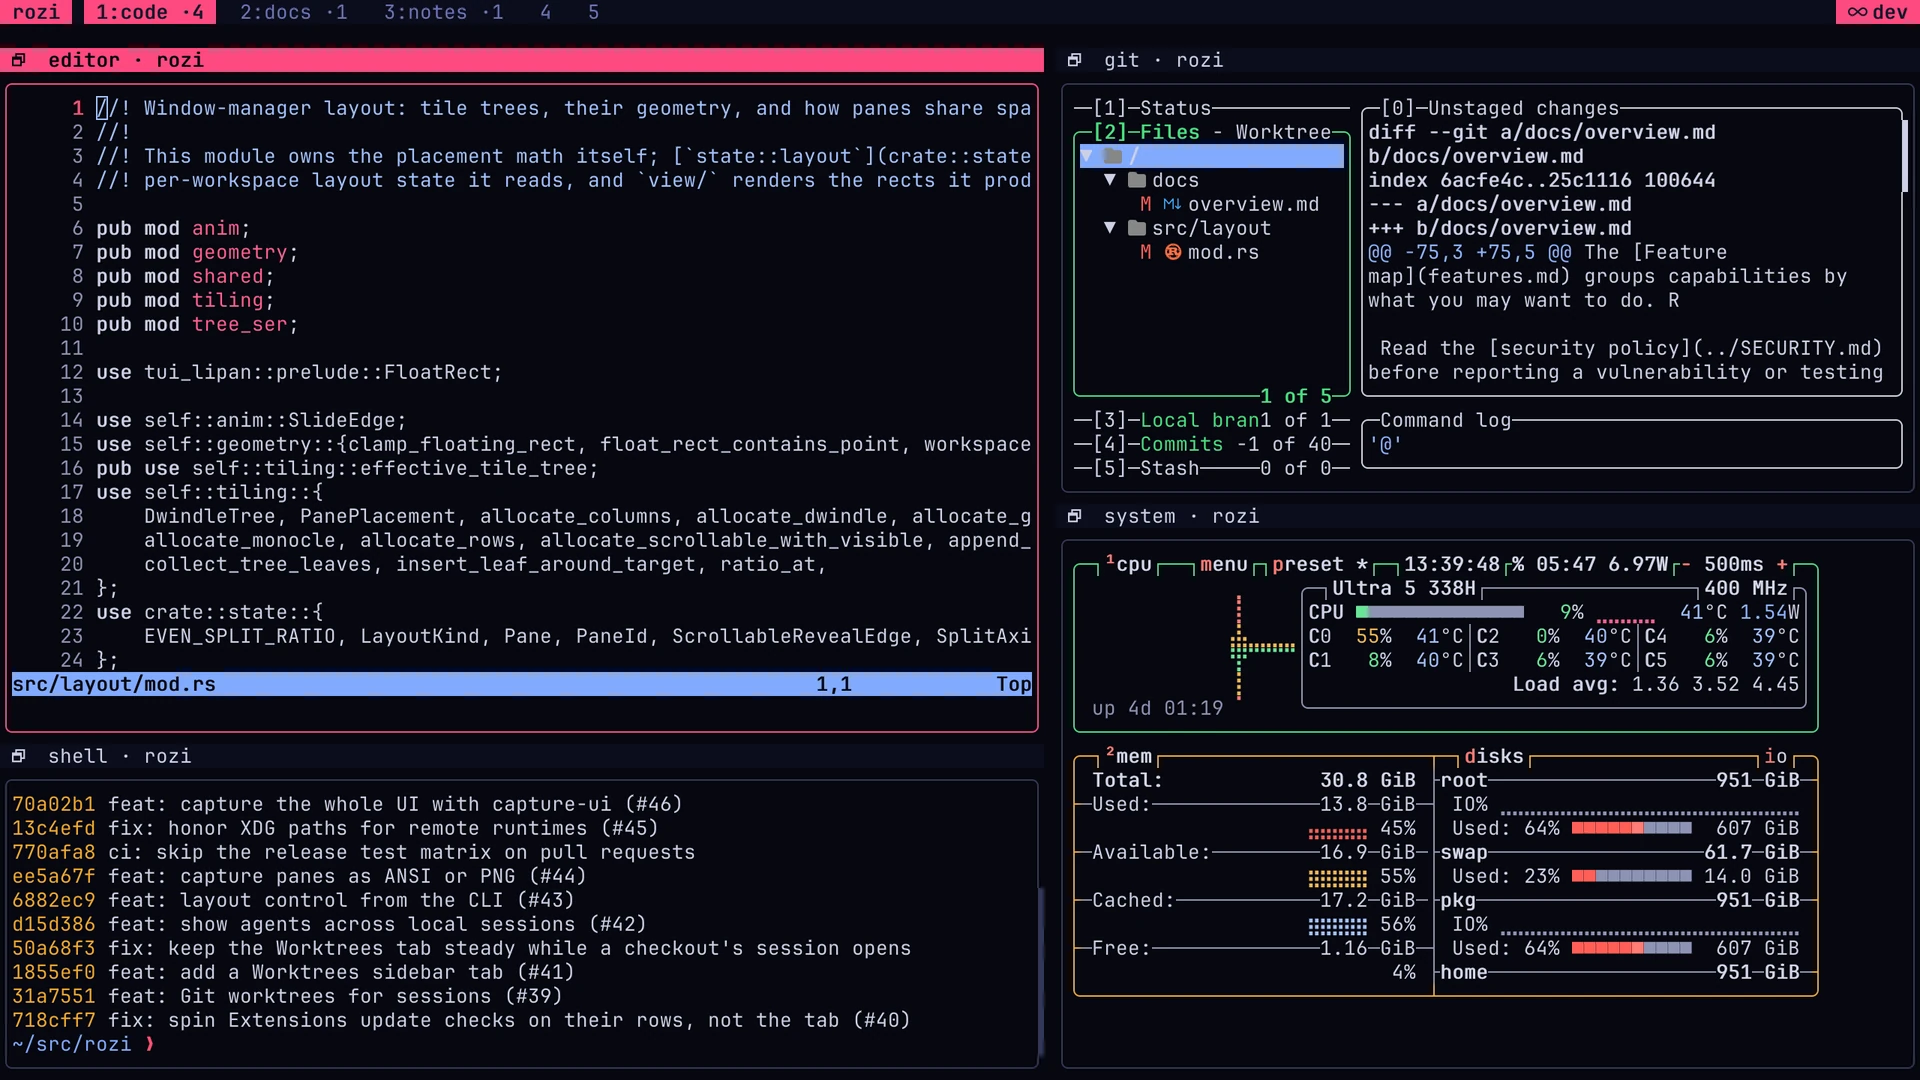Image resolution: width=1920 pixels, height=1080 pixels.
Task: Switch to workspace tab 5
Action: point(594,12)
